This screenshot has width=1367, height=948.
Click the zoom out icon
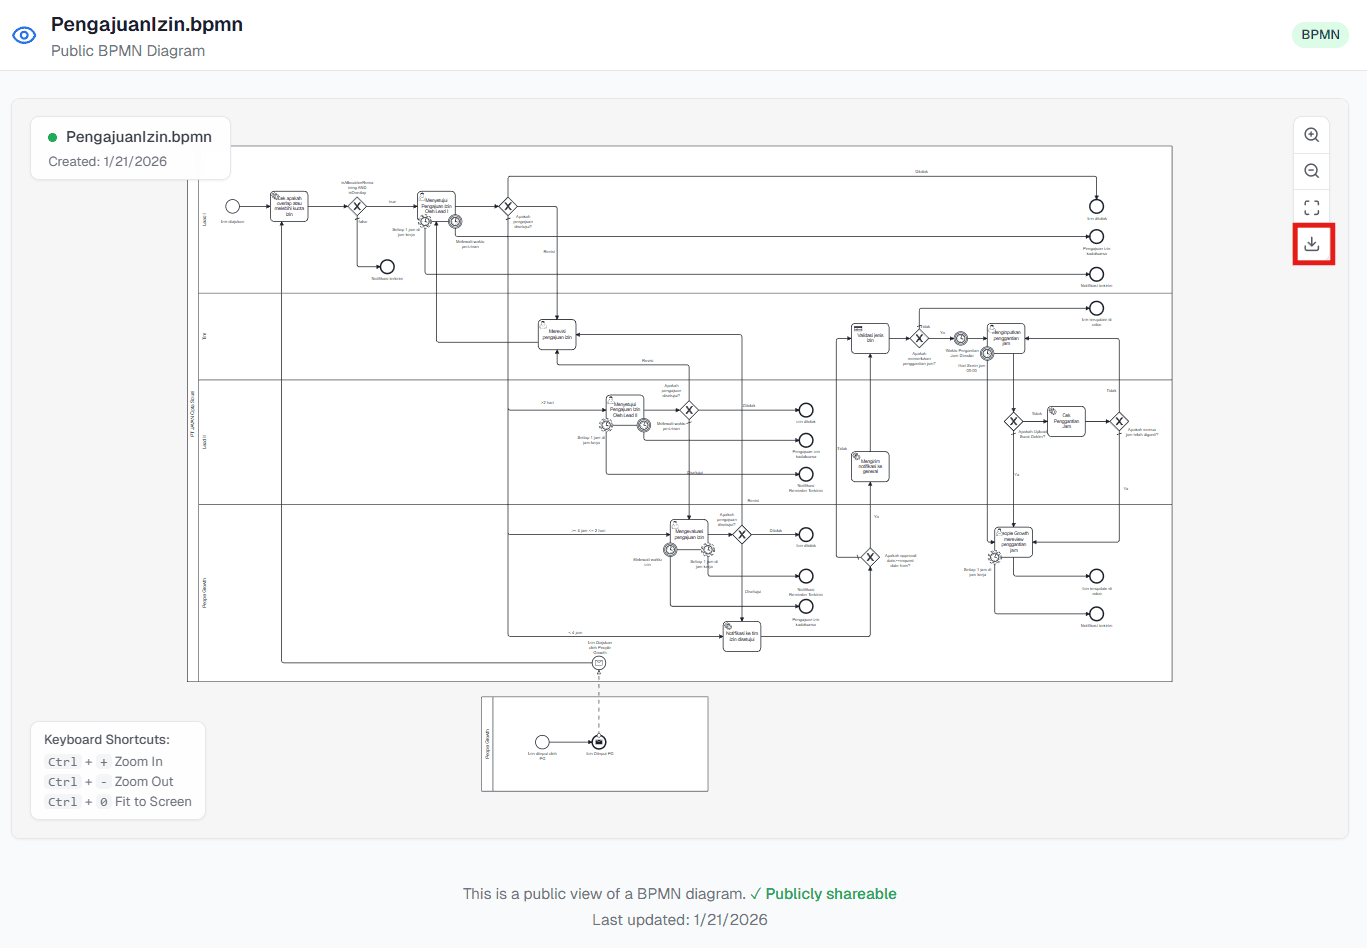click(1311, 170)
